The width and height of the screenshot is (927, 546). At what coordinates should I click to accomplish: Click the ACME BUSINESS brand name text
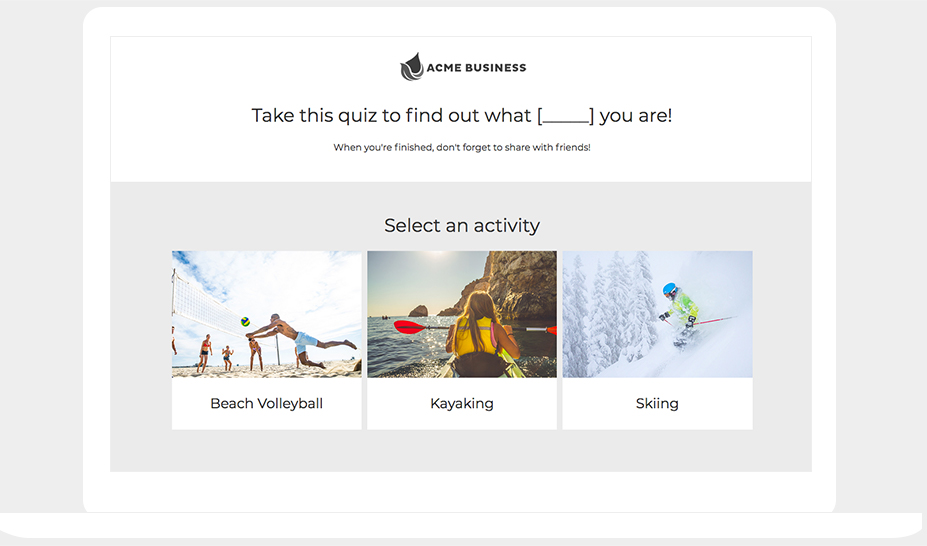pyautogui.click(x=476, y=68)
